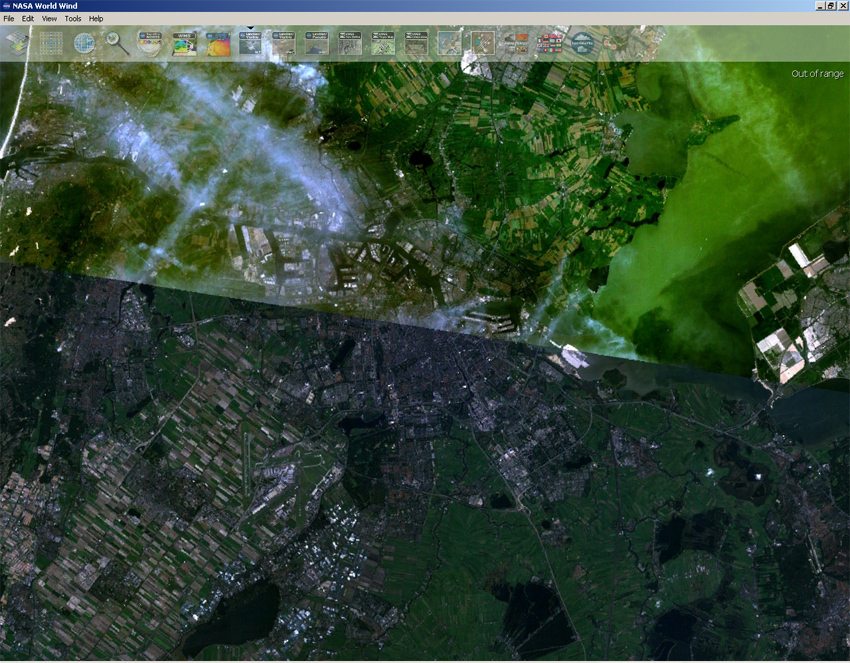Toggle the political borders map icon

tap(450, 43)
